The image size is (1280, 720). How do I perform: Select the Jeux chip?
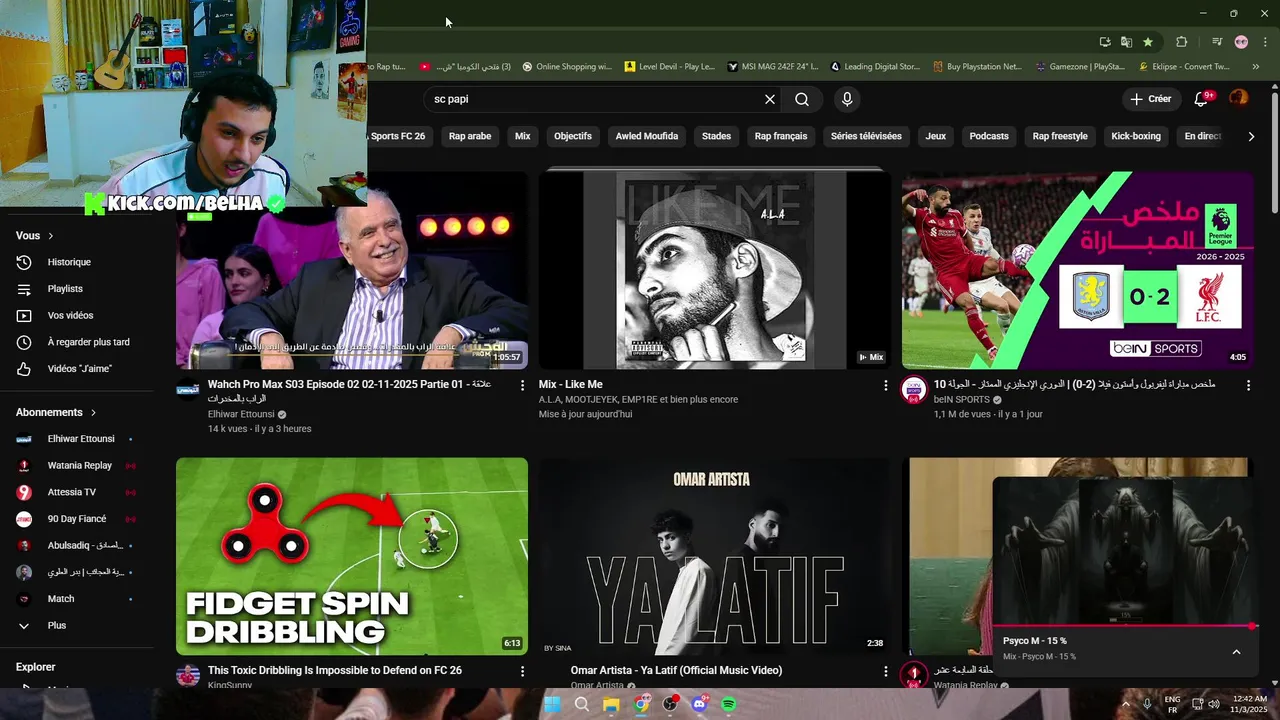936,136
